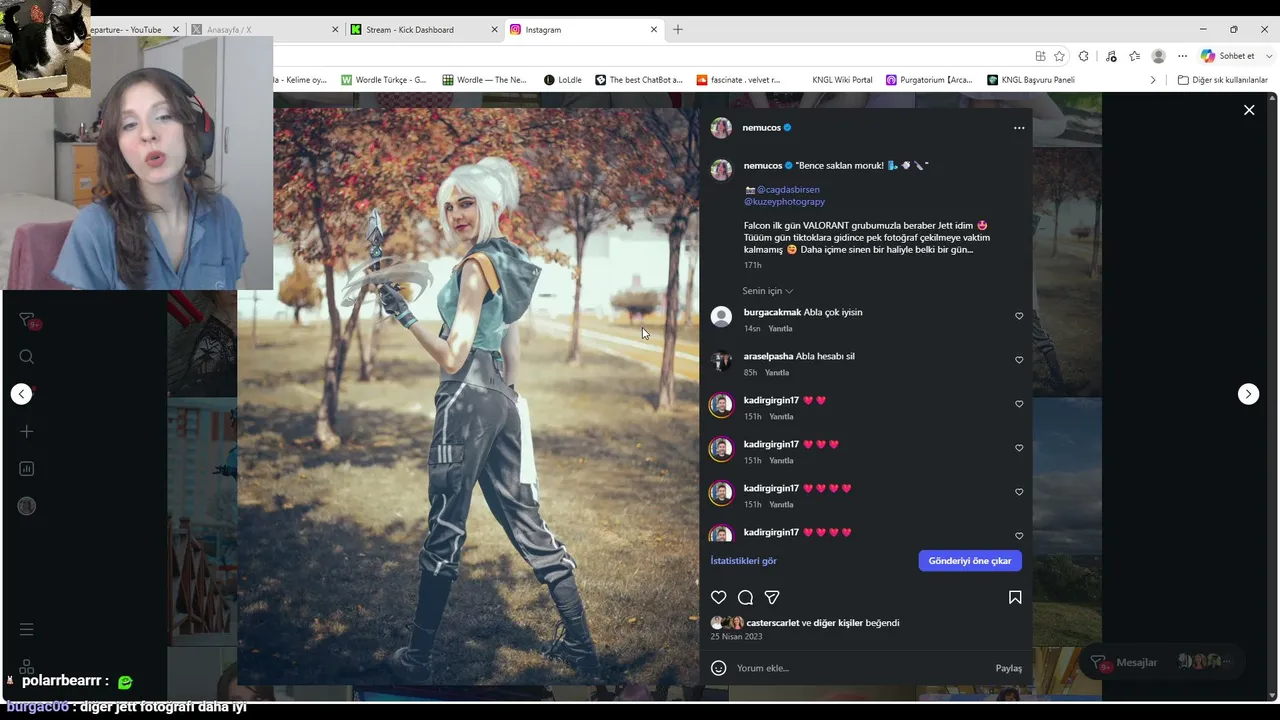Open the comment bubble icon under the post

(745, 597)
